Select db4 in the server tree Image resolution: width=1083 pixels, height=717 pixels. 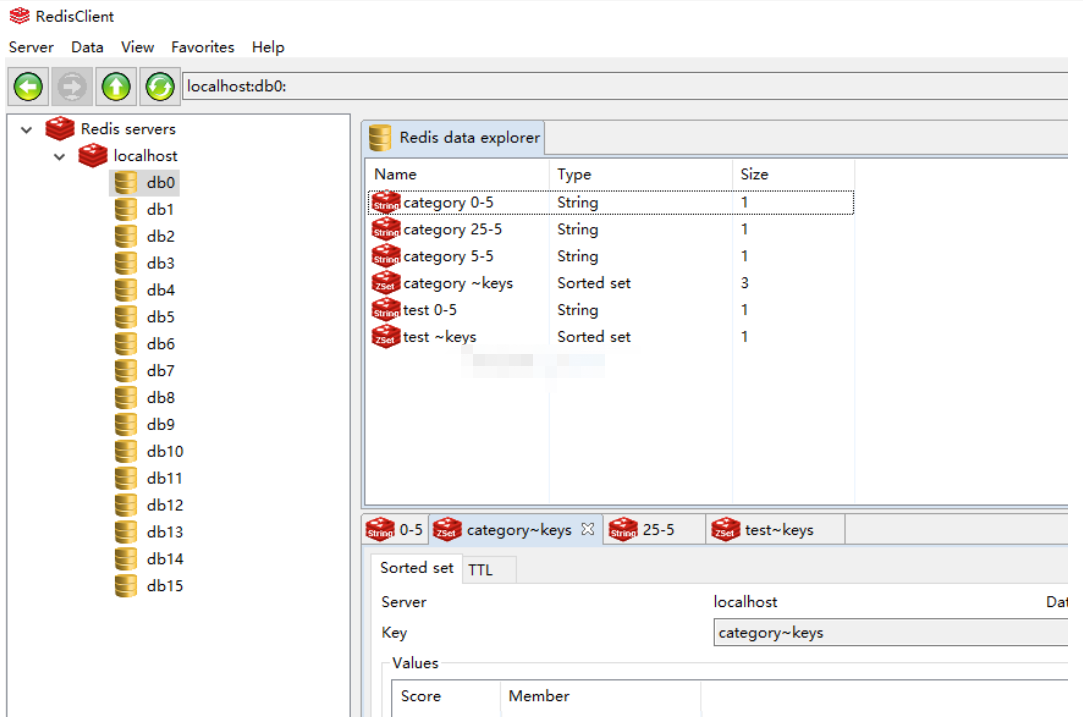[160, 290]
